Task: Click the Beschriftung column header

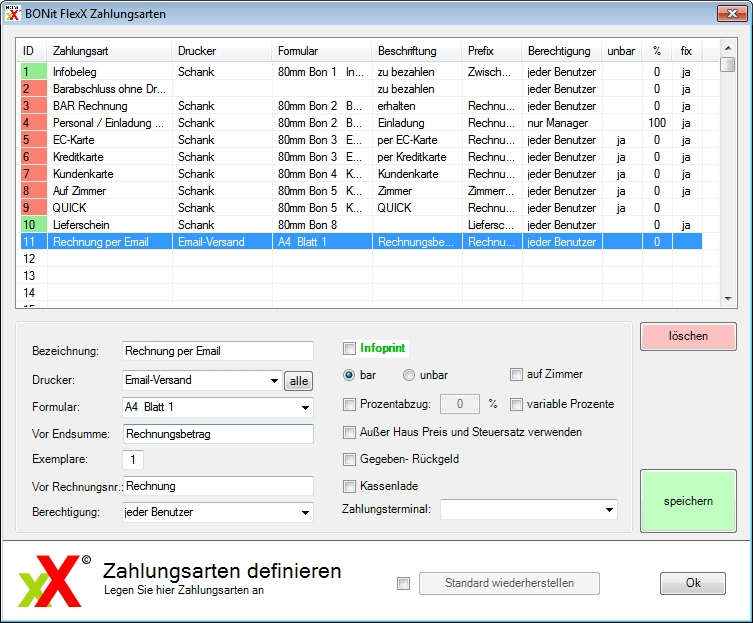Action: tap(417, 51)
